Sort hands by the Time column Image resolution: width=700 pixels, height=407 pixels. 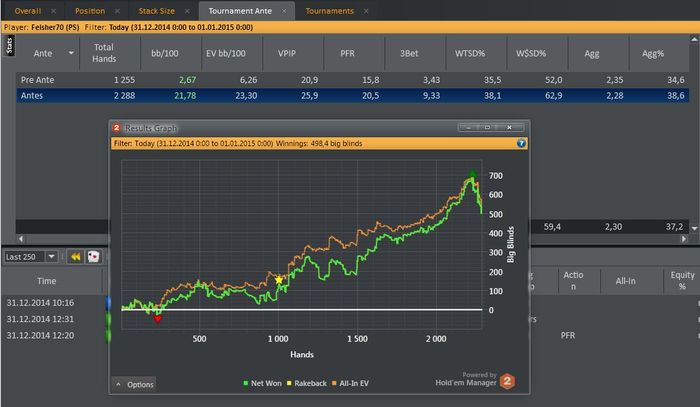point(46,281)
